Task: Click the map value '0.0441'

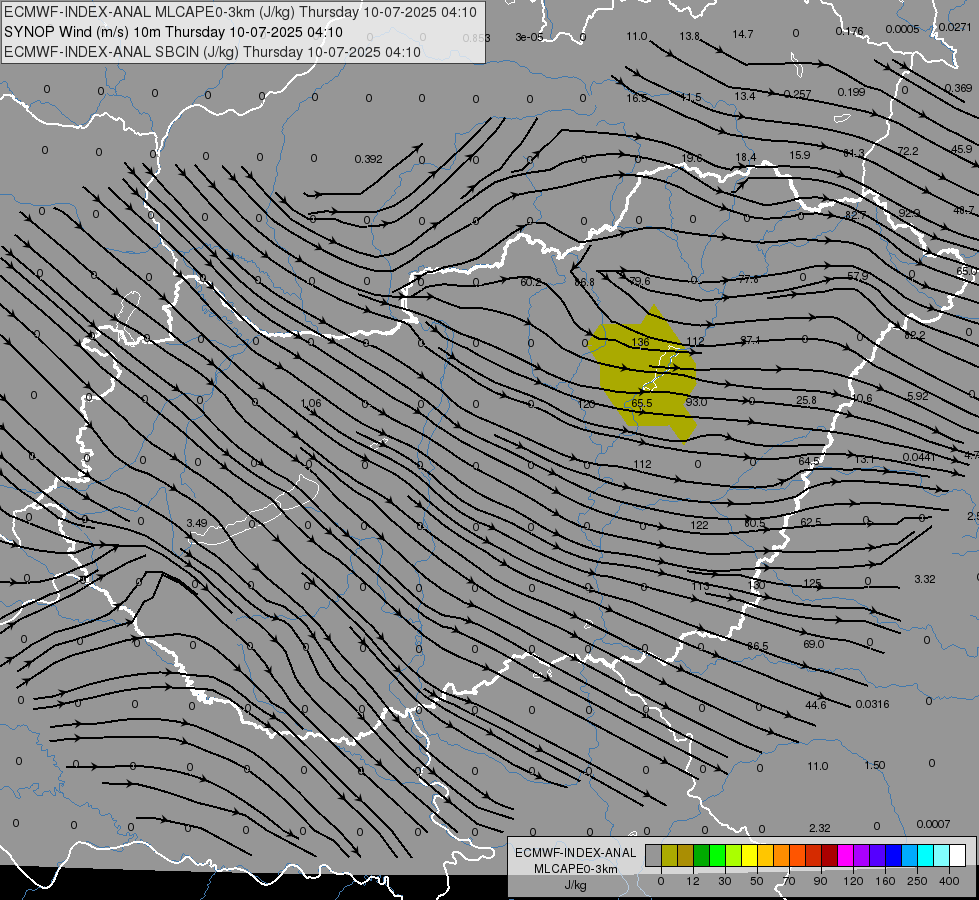Action: pyautogui.click(x=919, y=457)
